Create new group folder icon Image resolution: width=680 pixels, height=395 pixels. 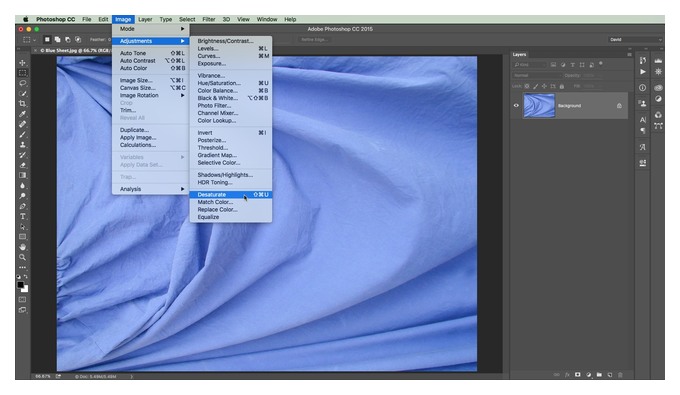[599, 375]
